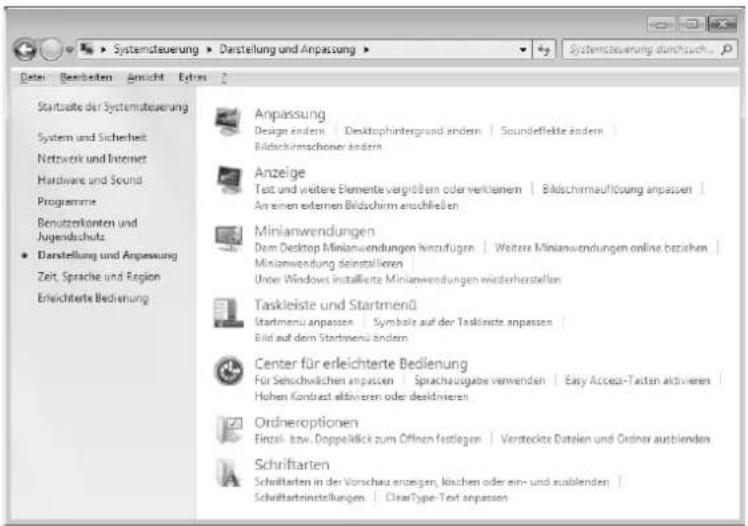Click Minianwendung deinstallieren
The height and width of the screenshot is (526, 748).
(329, 264)
